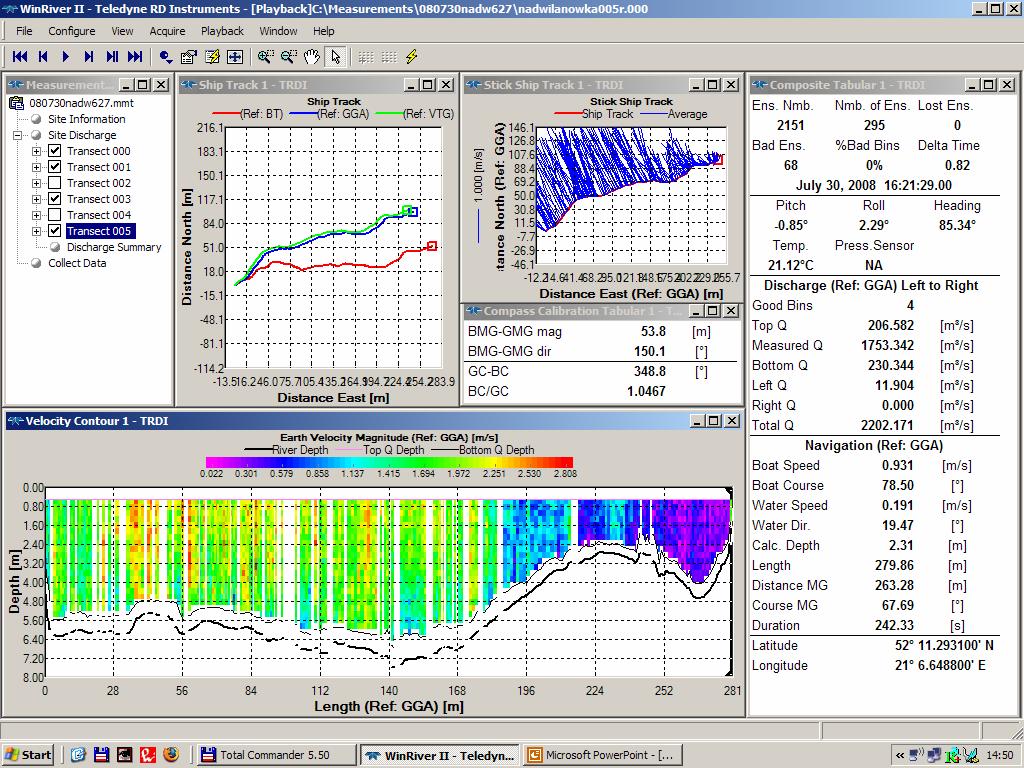Click the Total Q value 2202.171

(x=887, y=425)
